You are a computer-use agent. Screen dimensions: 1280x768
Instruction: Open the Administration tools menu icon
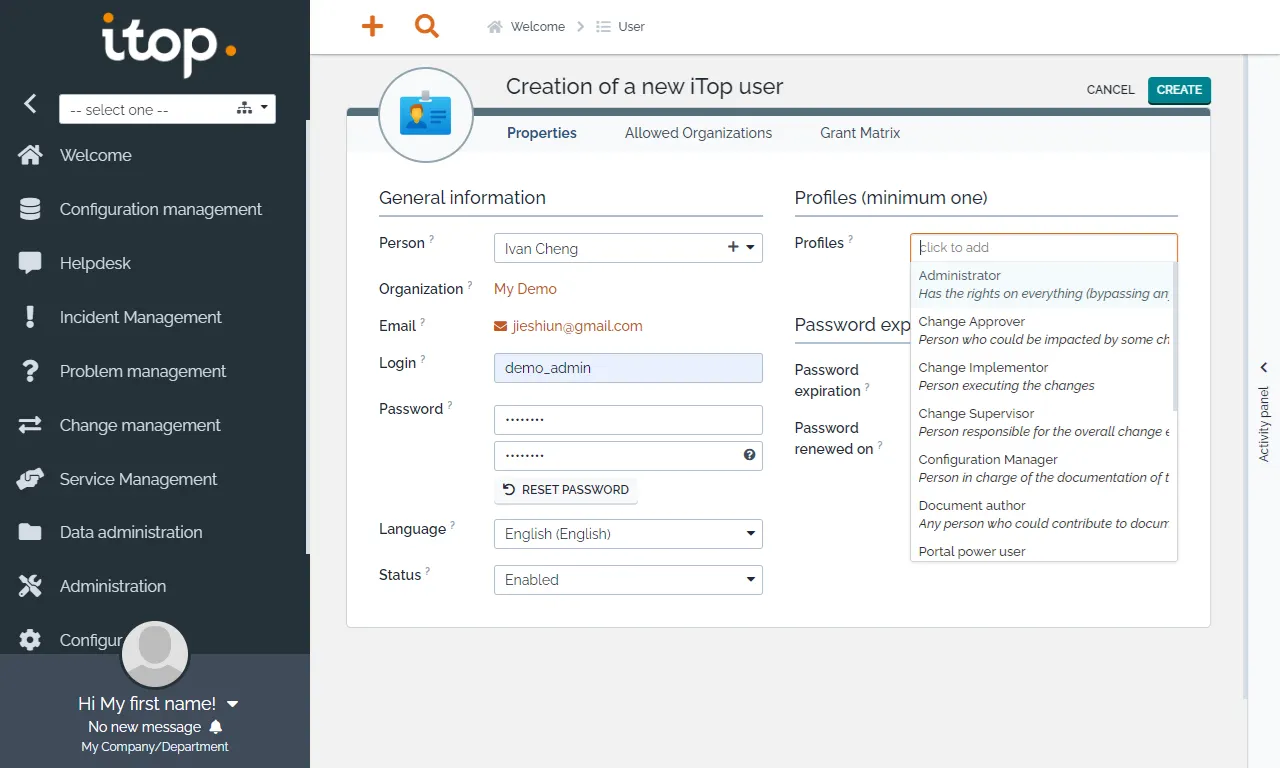[30, 586]
